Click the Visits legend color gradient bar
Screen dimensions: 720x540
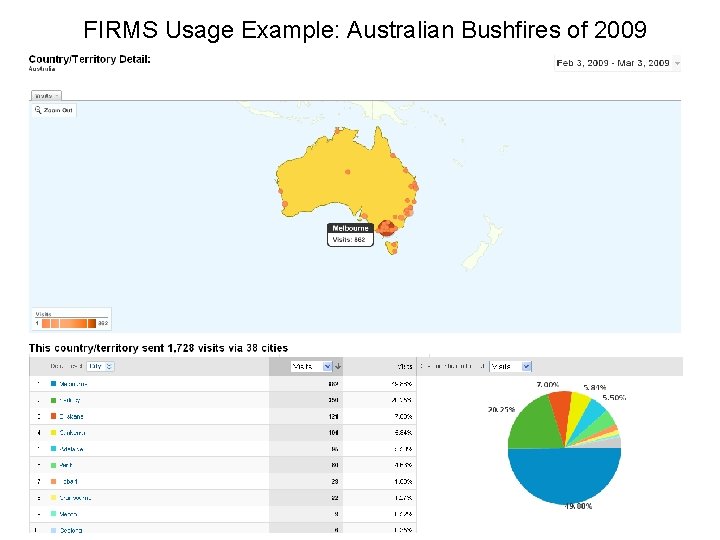pos(69,323)
